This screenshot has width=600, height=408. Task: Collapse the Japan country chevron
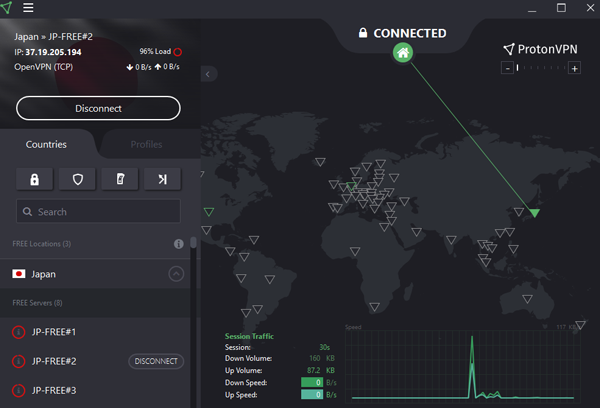pos(176,274)
